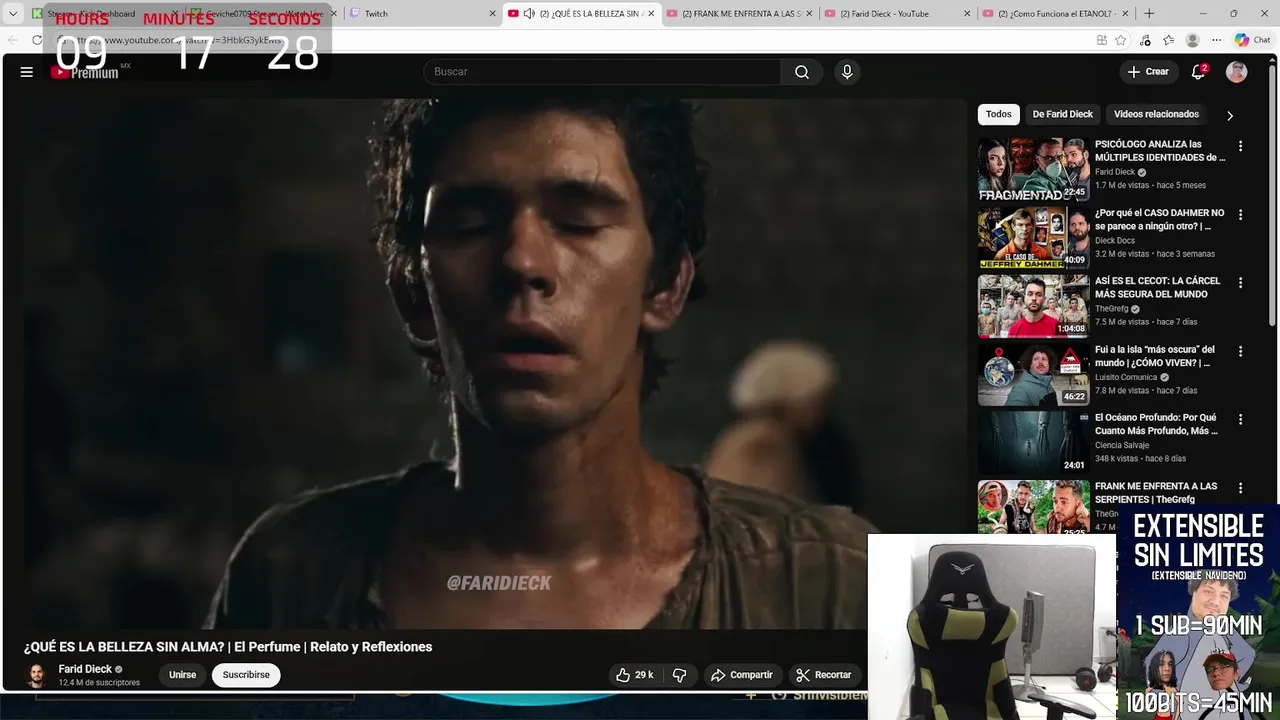Open browser favorites list icon
This screenshot has height=720, width=1280.
pyautogui.click(x=1168, y=40)
